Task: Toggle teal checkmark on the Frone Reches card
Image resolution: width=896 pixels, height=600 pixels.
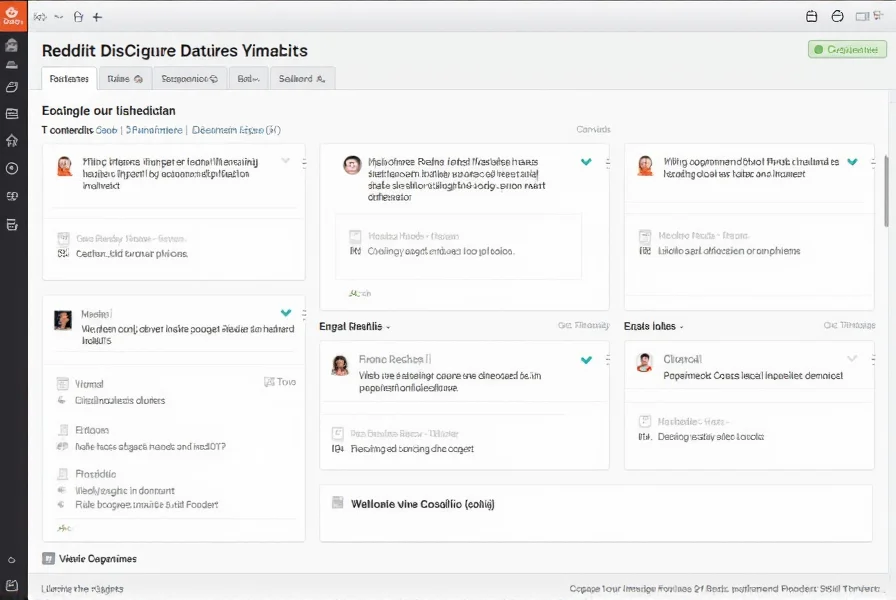Action: point(586,359)
